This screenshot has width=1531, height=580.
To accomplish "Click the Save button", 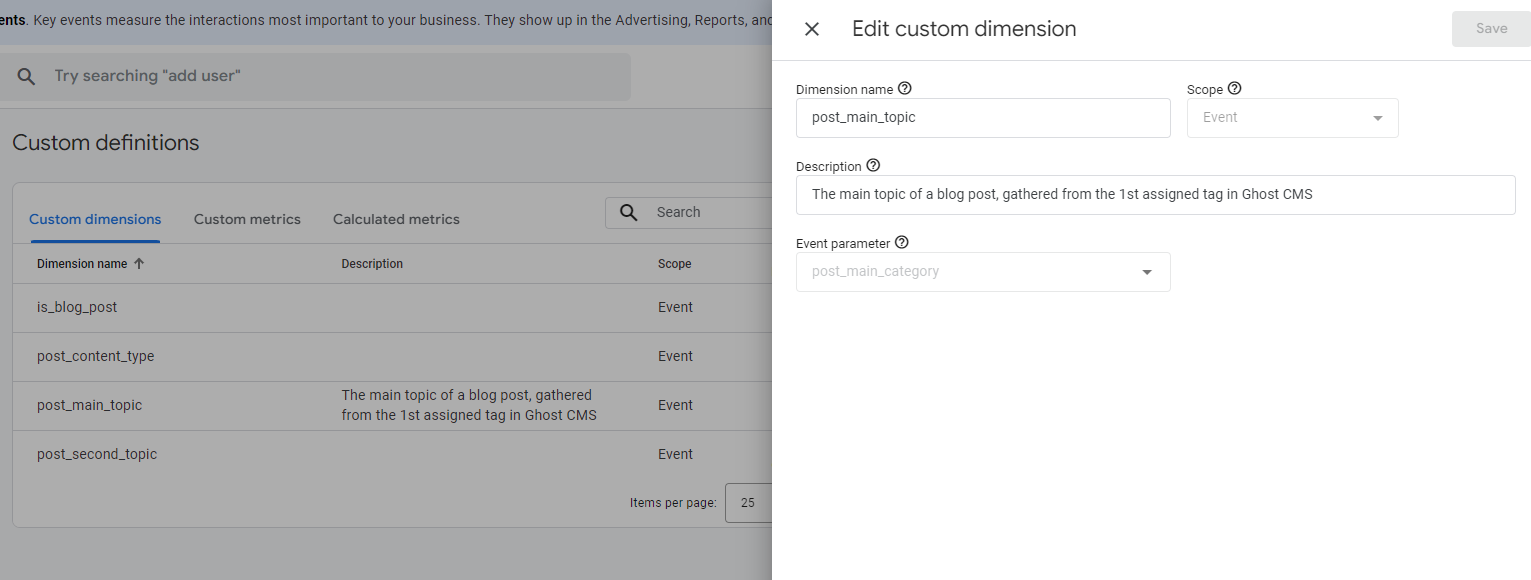I will pyautogui.click(x=1491, y=29).
